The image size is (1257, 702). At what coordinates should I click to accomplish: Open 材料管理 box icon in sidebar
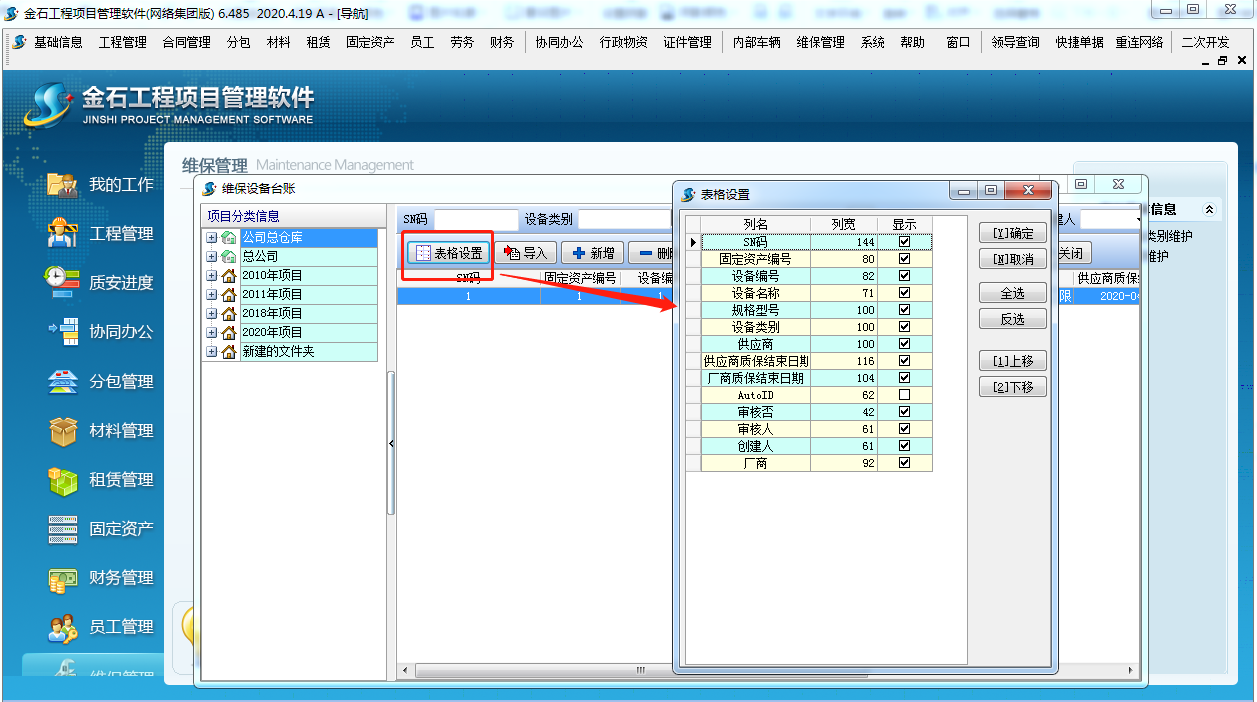63,430
